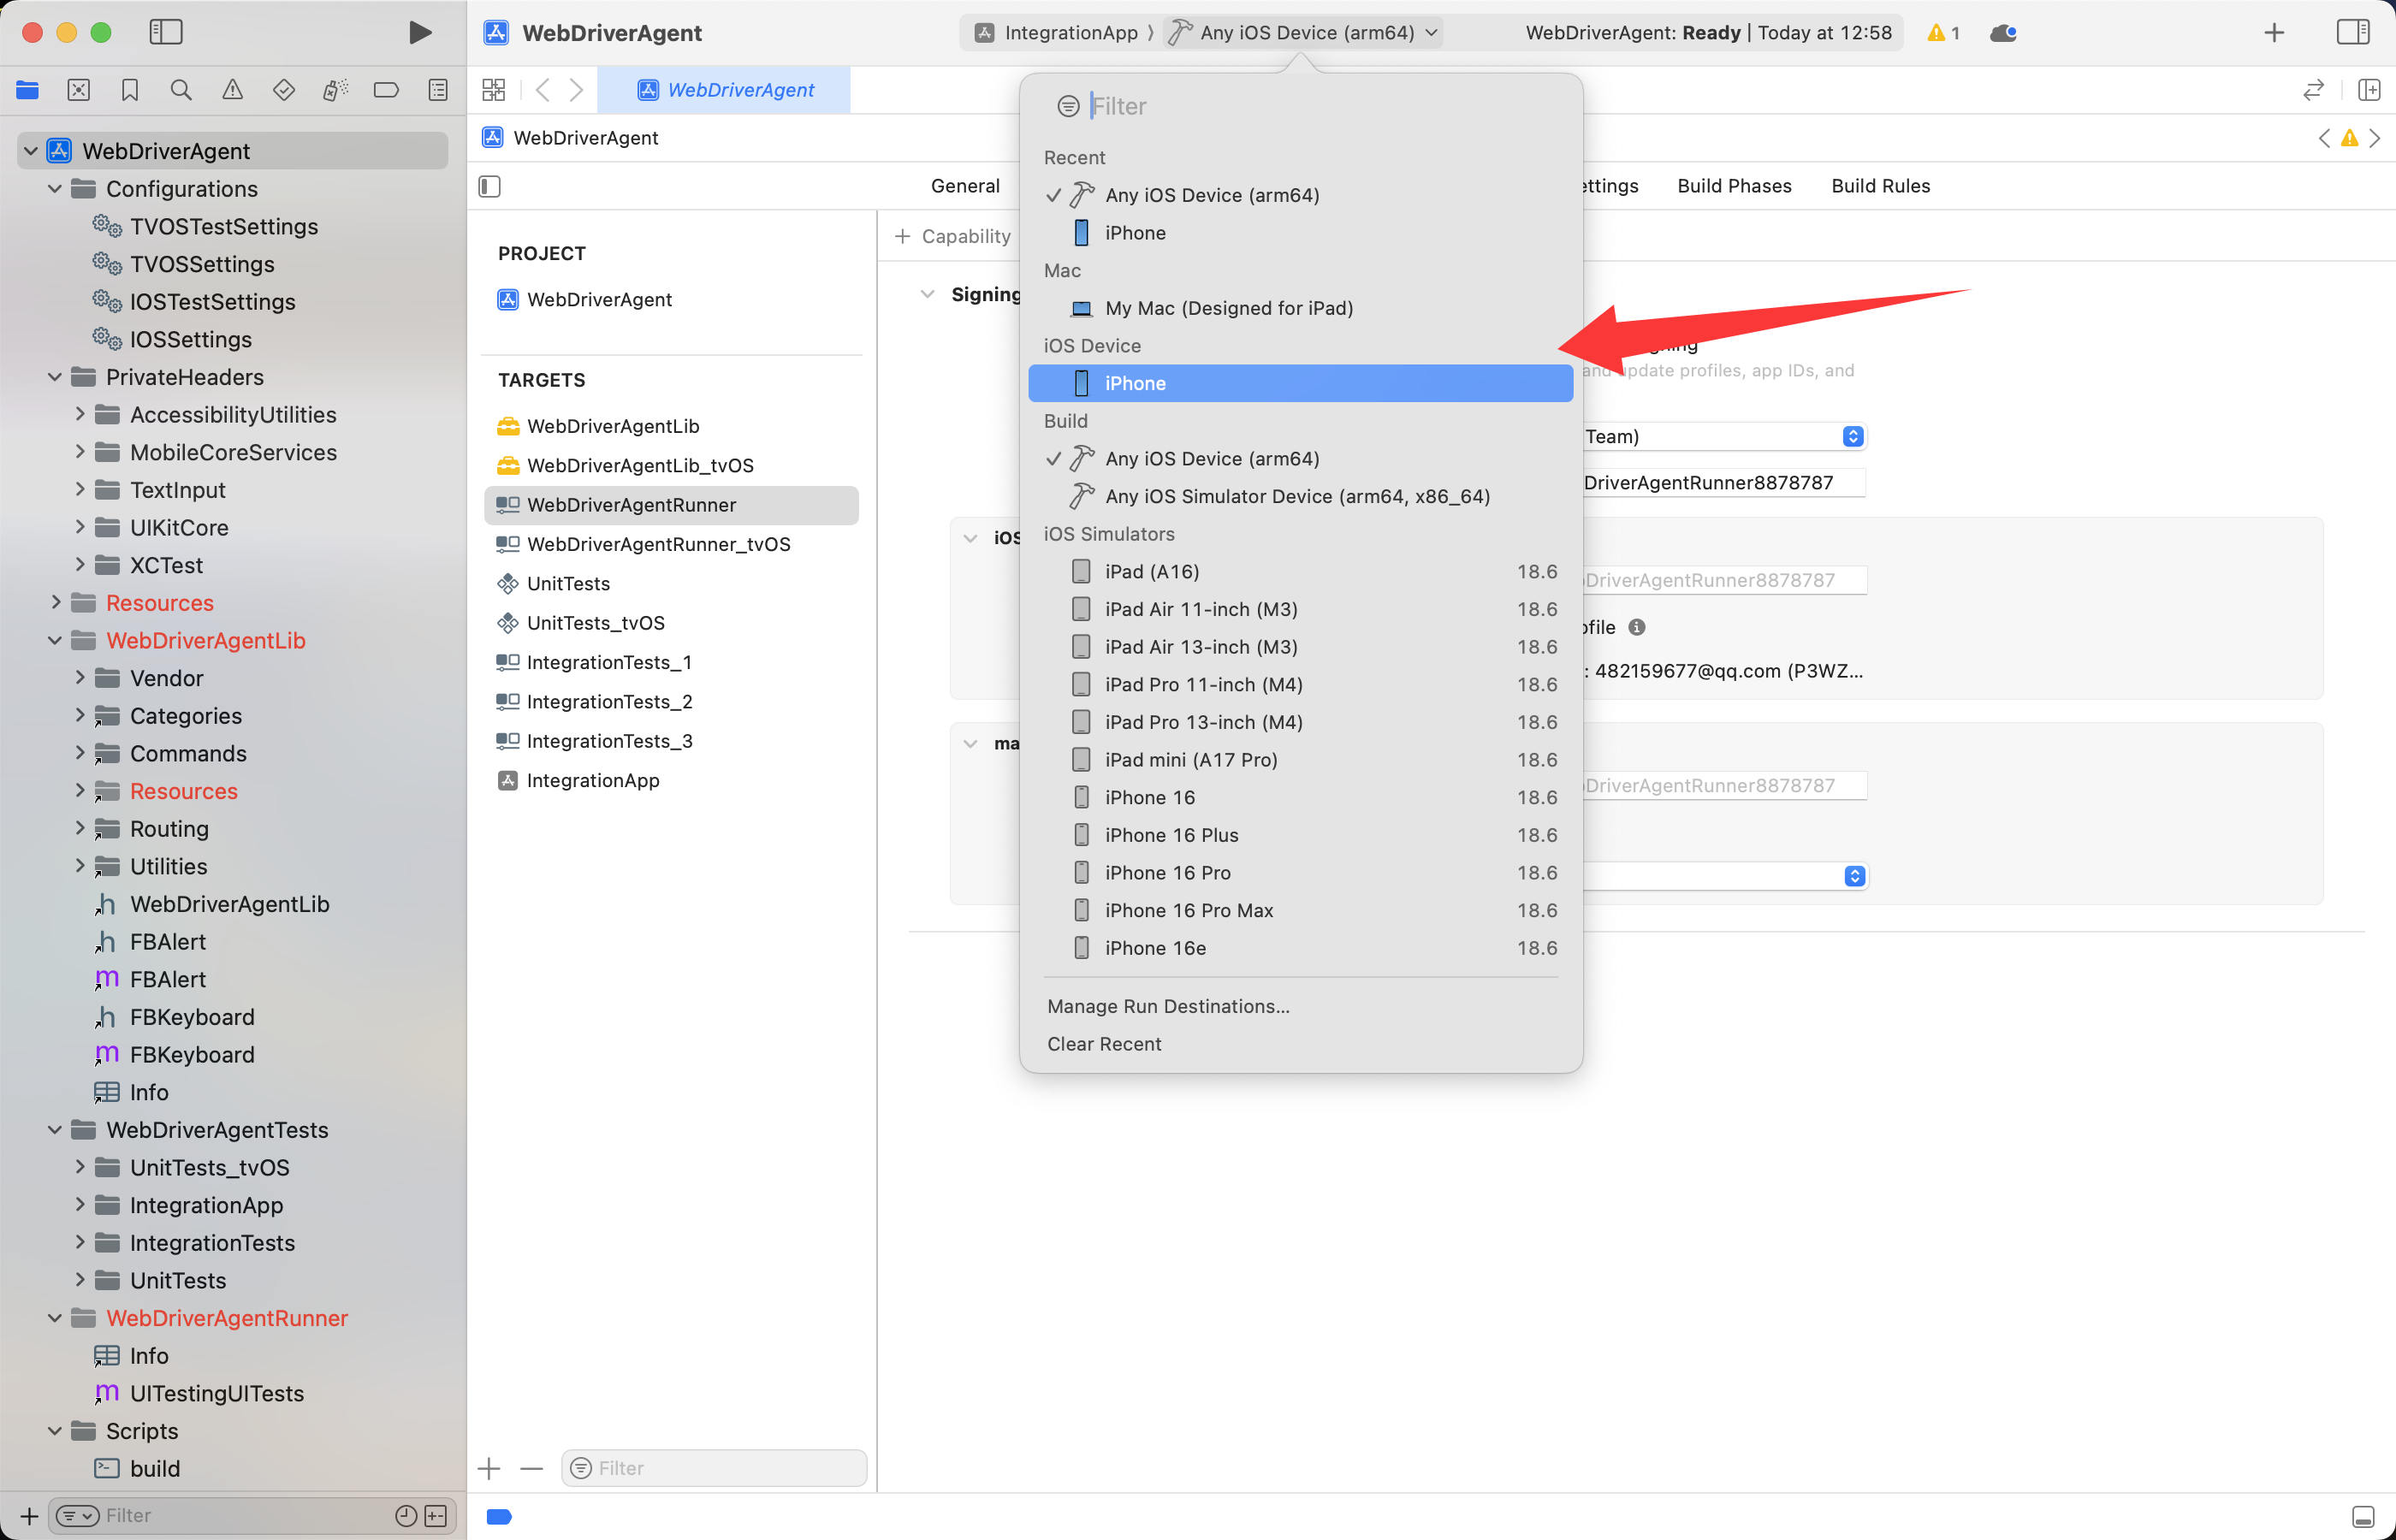Open the Breakpoint navigator icon
Viewport: 2396px width, 1540px height.
386,90
